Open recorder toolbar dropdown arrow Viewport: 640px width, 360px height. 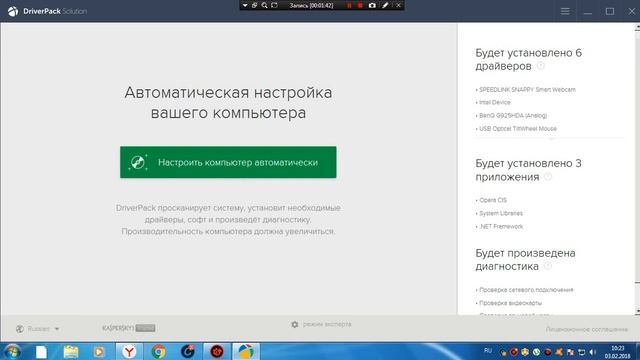click(245, 5)
